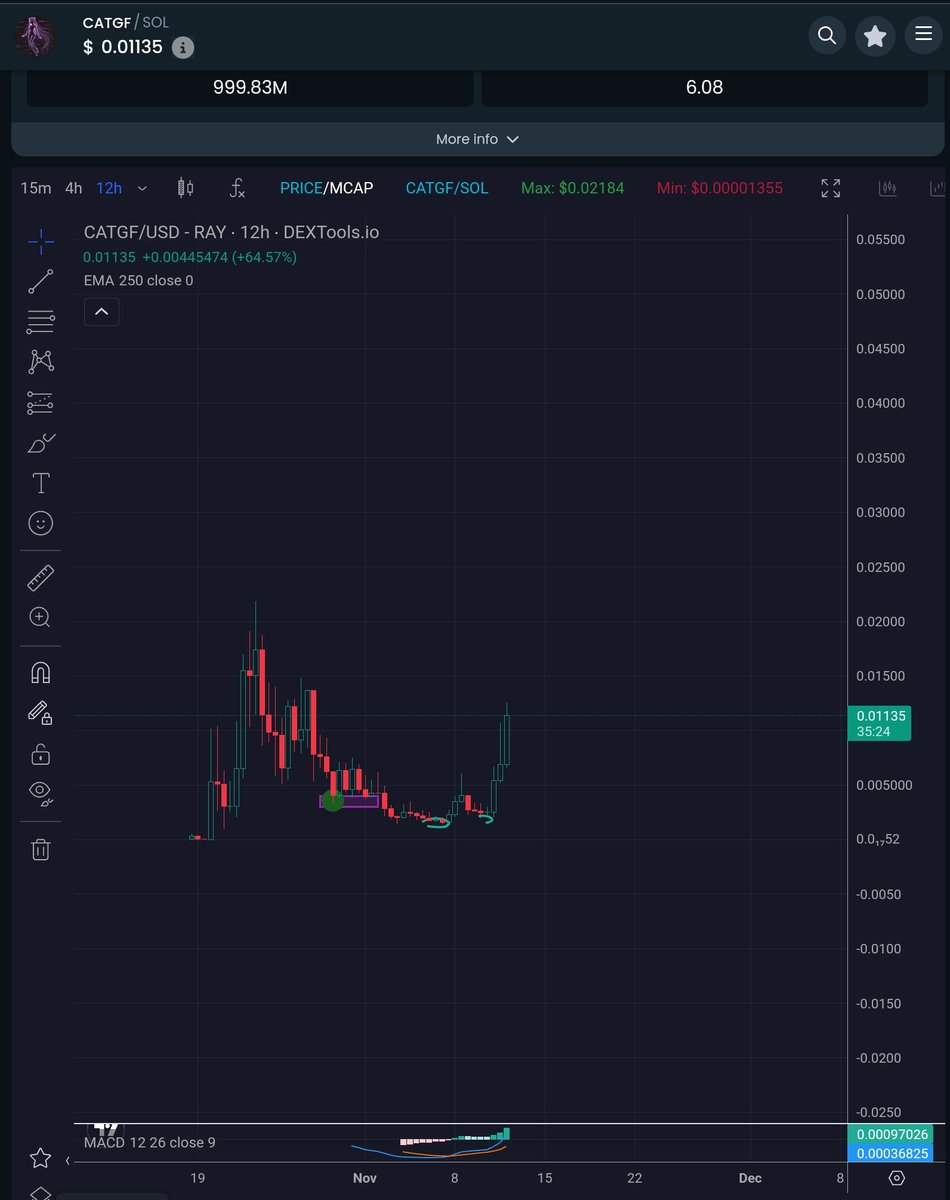
Task: Enter fullscreen chart mode
Action: point(831,188)
